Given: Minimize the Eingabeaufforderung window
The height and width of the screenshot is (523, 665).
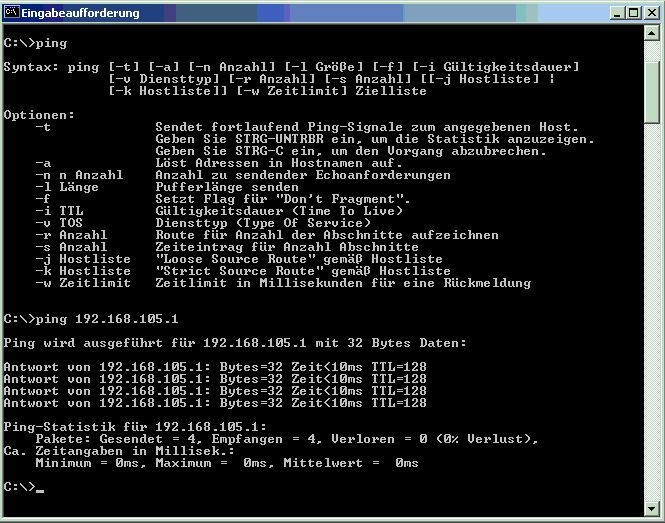Looking at the screenshot, I should 612,14.
